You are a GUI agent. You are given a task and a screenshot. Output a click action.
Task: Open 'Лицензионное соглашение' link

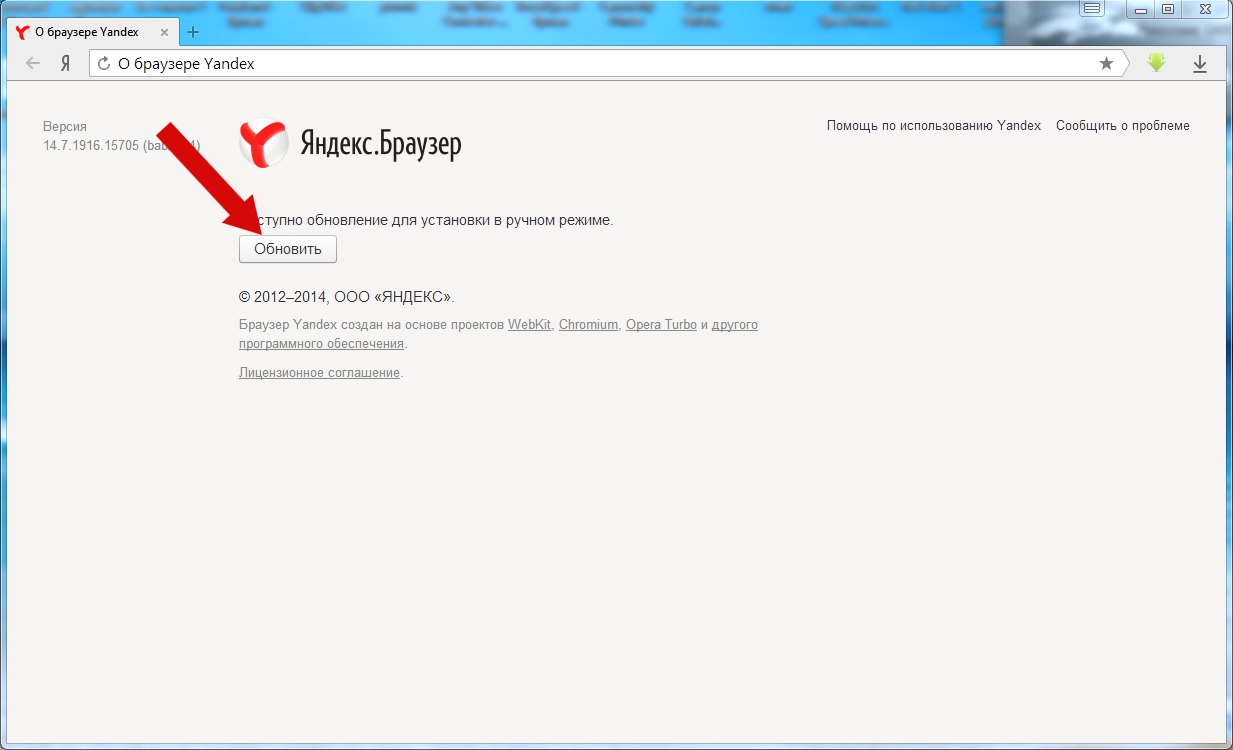319,373
